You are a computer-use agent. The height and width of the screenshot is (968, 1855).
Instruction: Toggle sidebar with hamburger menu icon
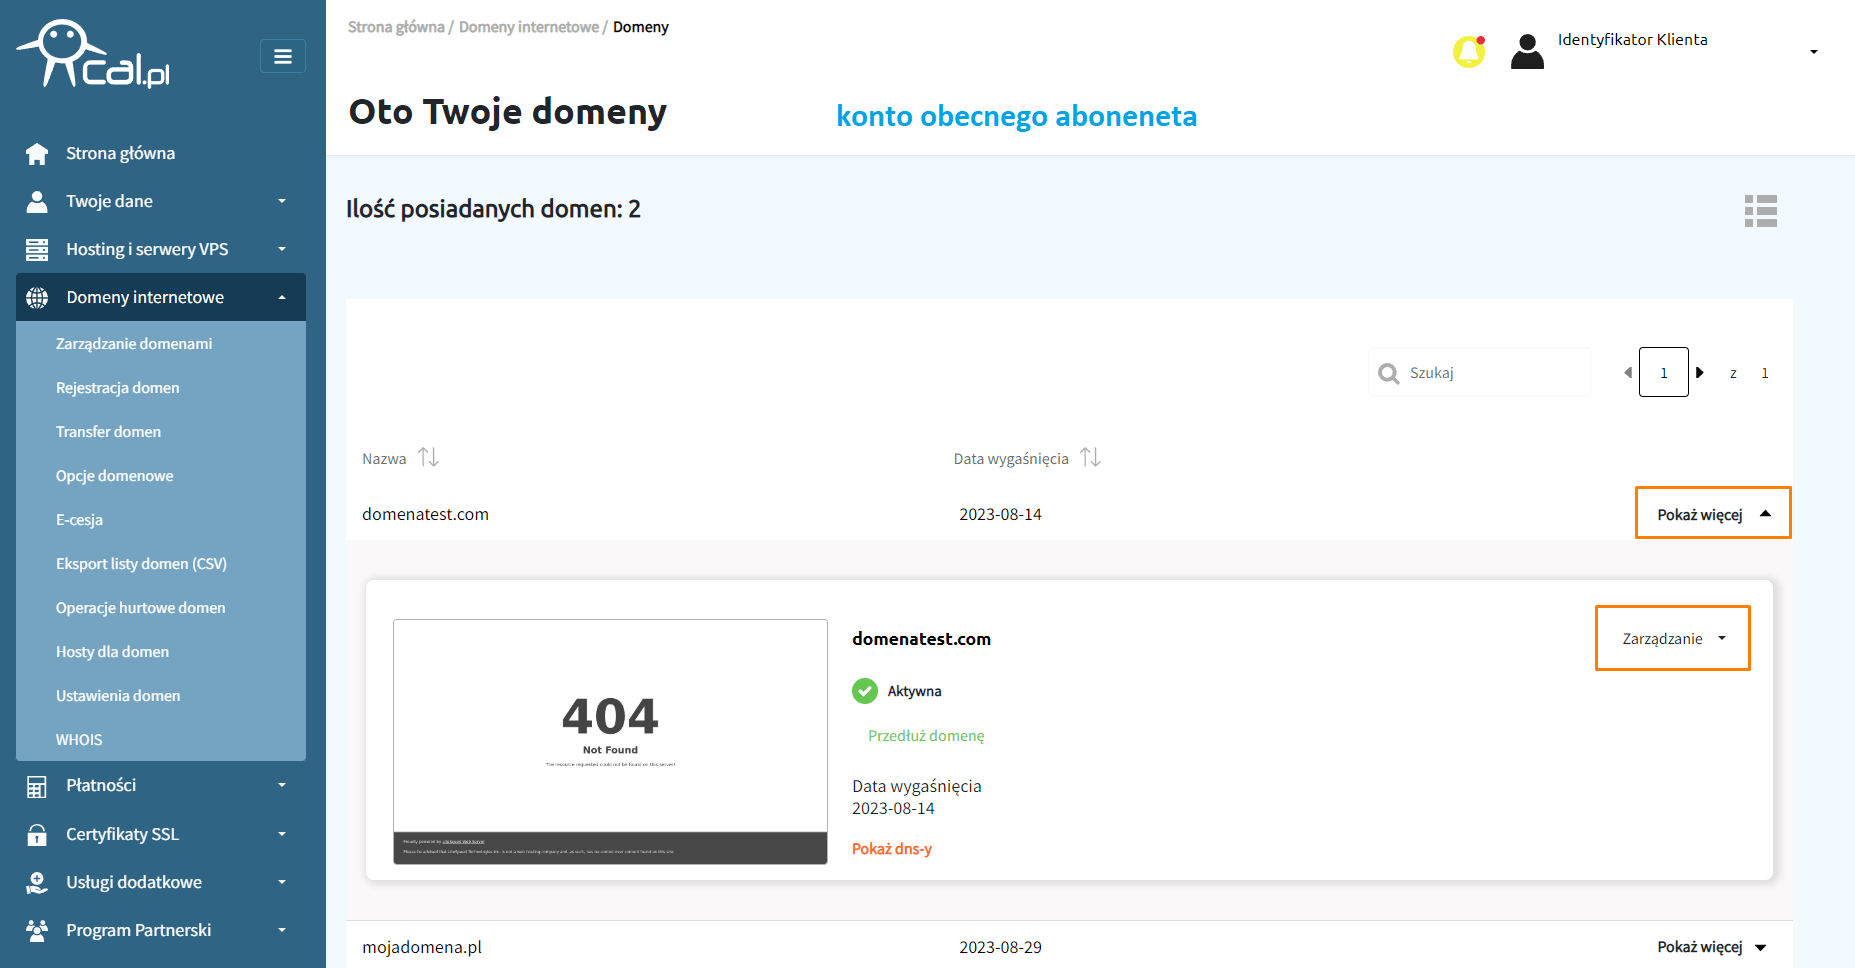[x=283, y=56]
